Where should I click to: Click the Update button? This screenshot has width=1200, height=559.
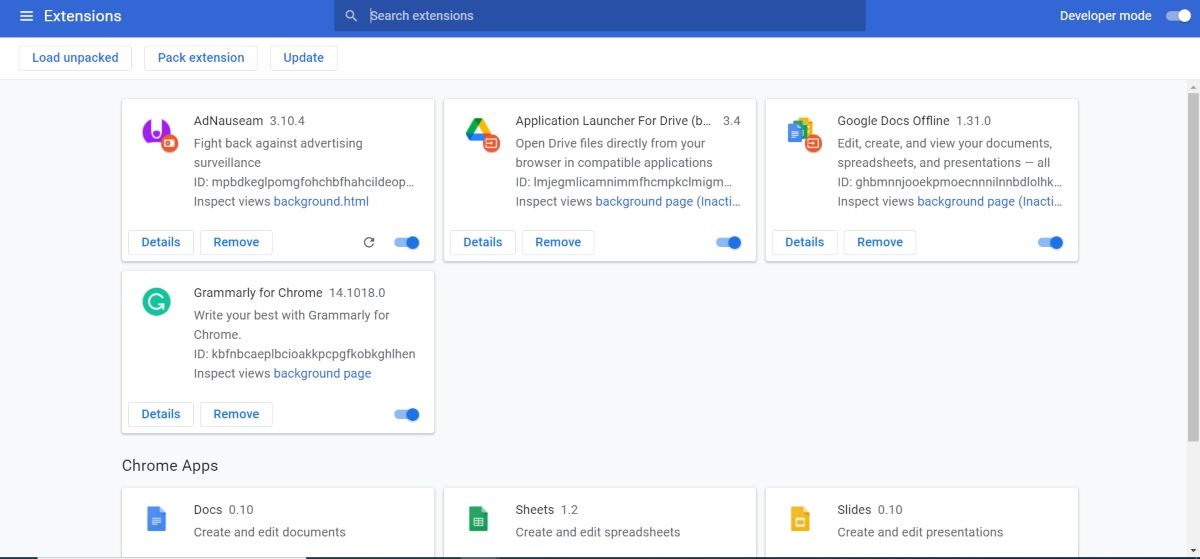(x=303, y=58)
